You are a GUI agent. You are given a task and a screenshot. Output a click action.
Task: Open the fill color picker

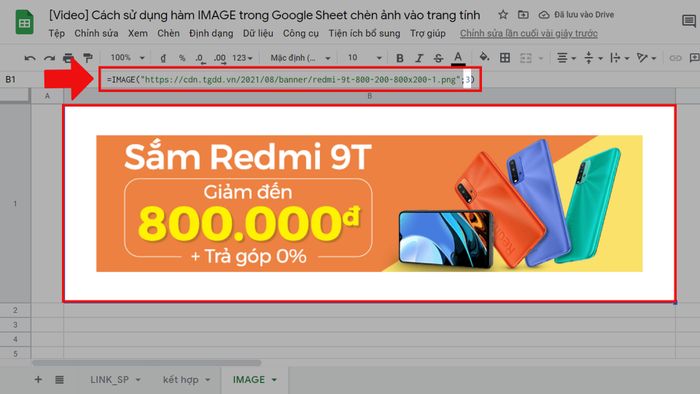[484, 57]
